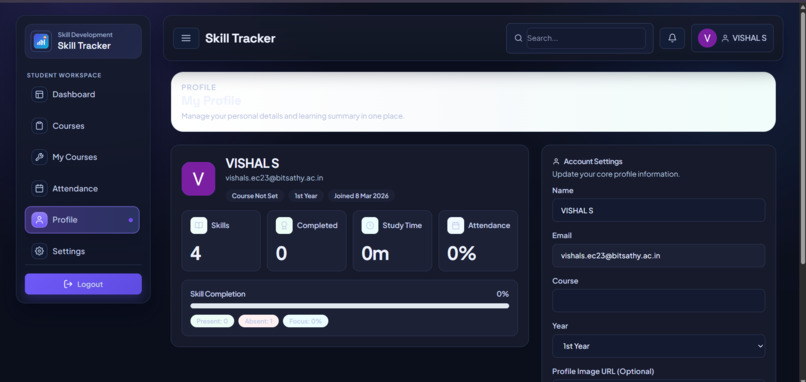
Task: Click the Skills count 4
Action: tap(196, 253)
